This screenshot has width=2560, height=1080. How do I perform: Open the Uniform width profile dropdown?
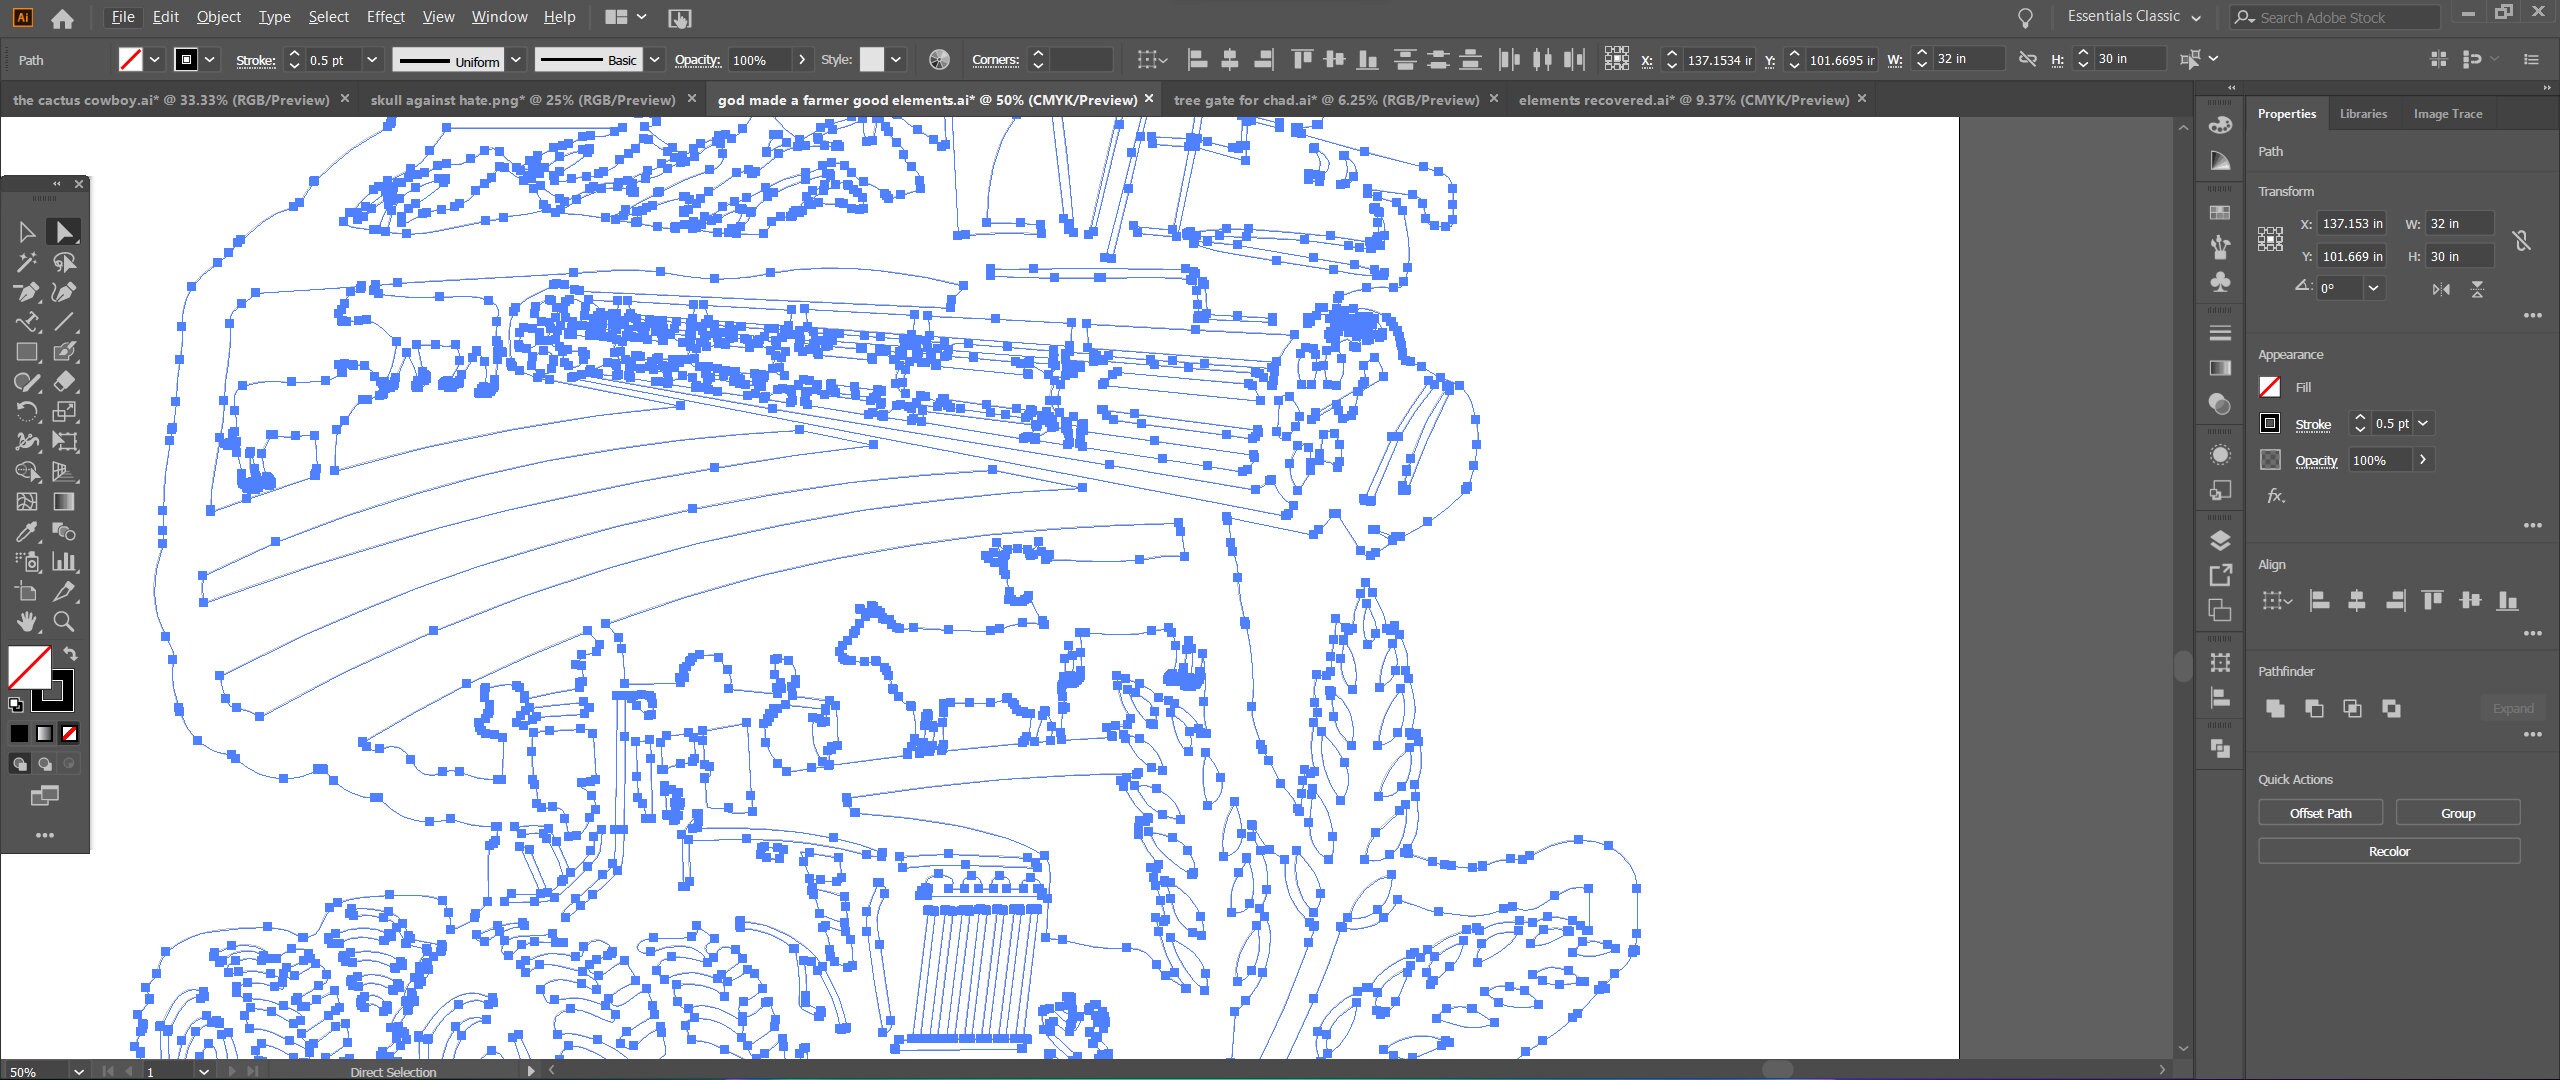click(516, 59)
